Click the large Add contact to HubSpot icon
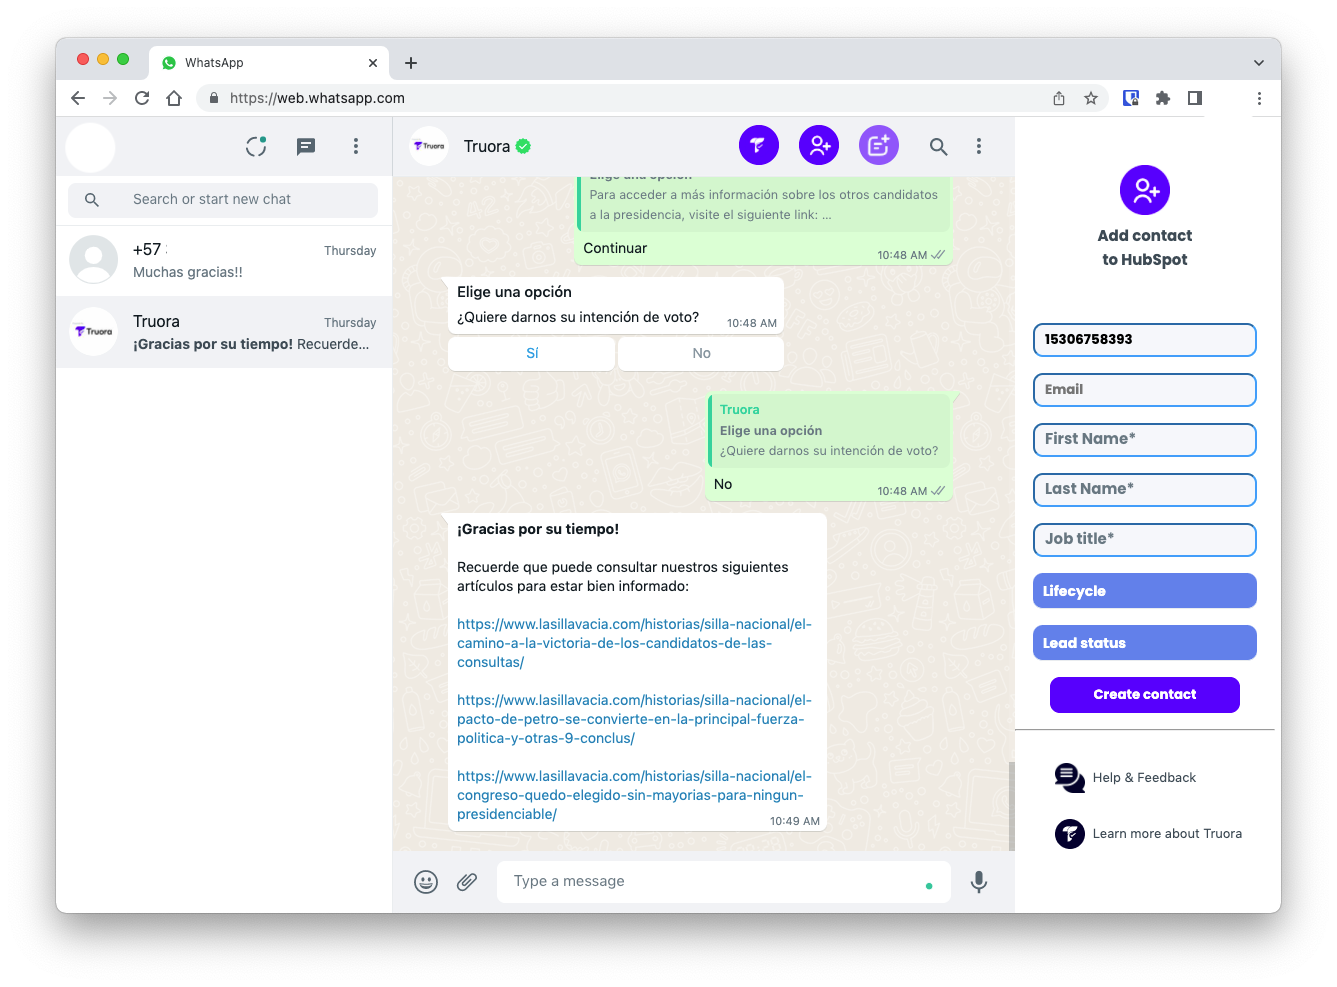1337x987 pixels. (1144, 190)
